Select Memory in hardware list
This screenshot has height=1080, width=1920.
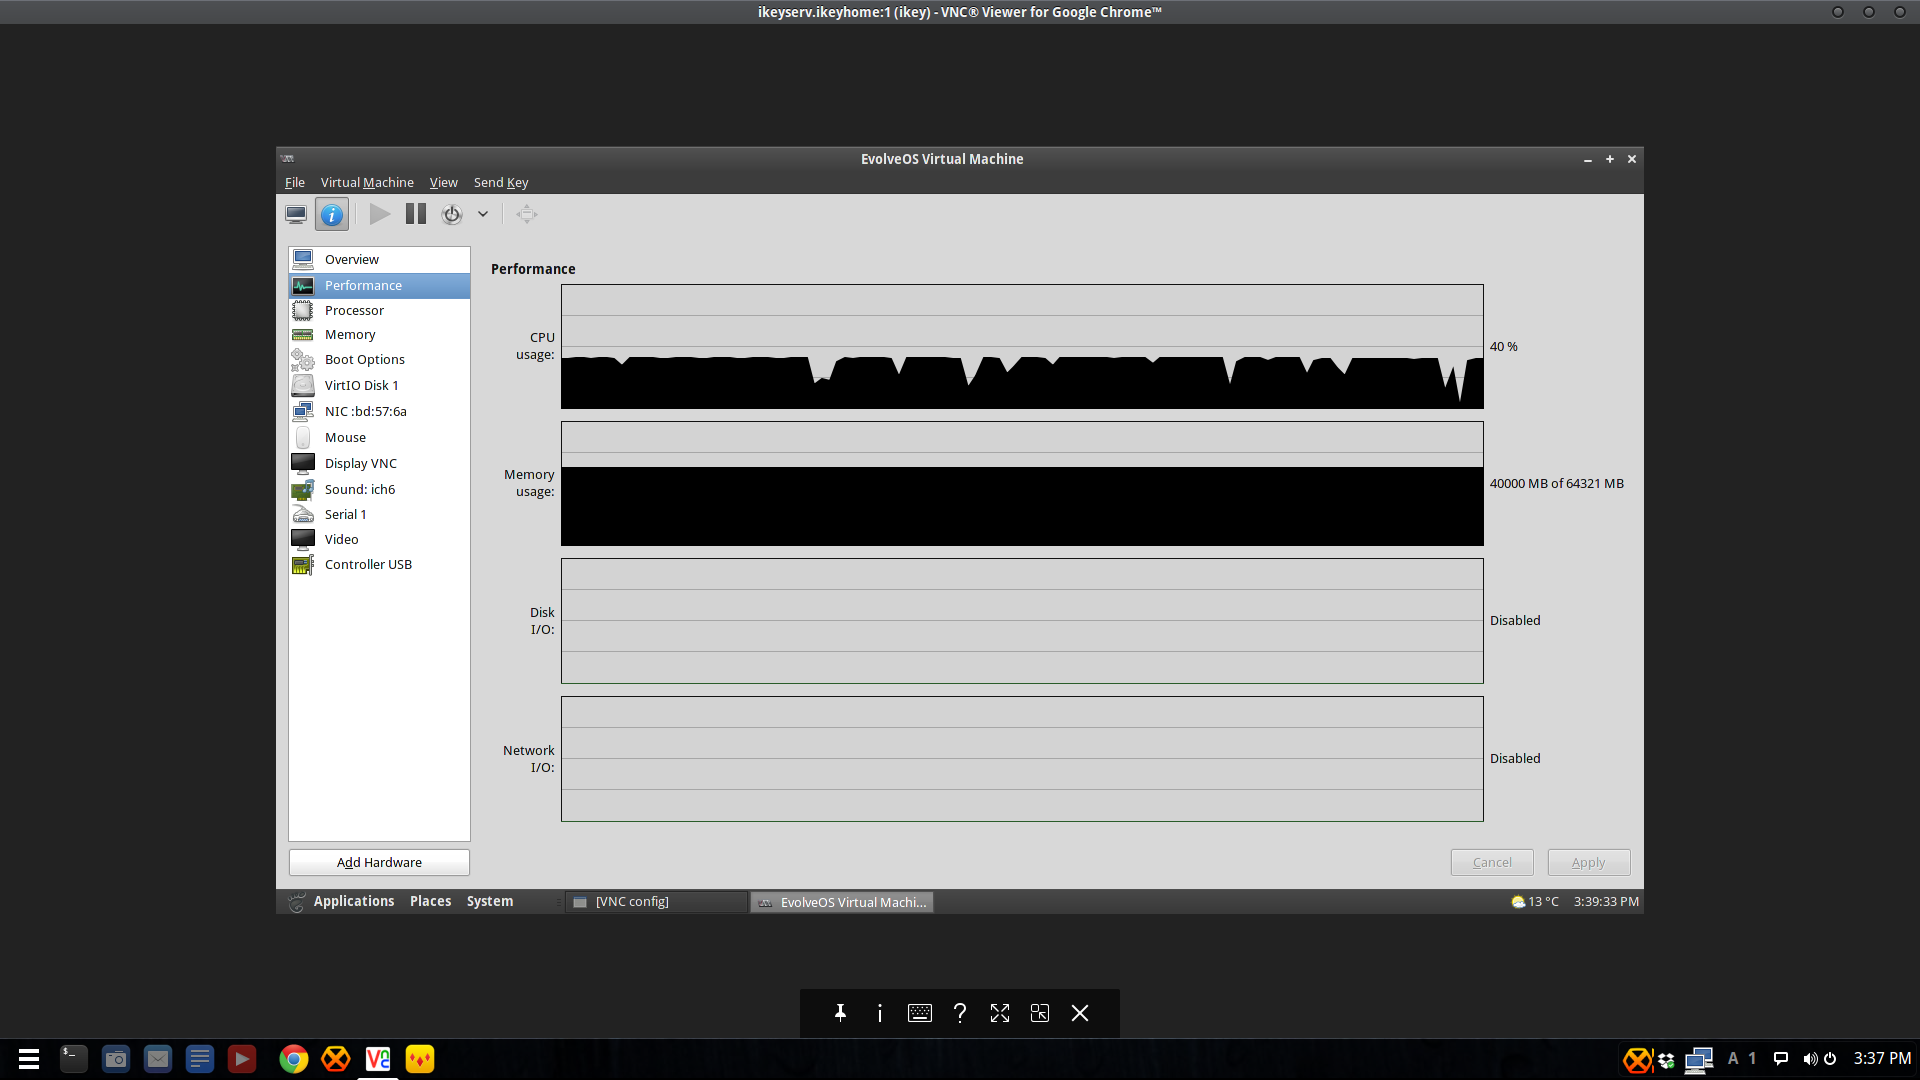pos(379,334)
